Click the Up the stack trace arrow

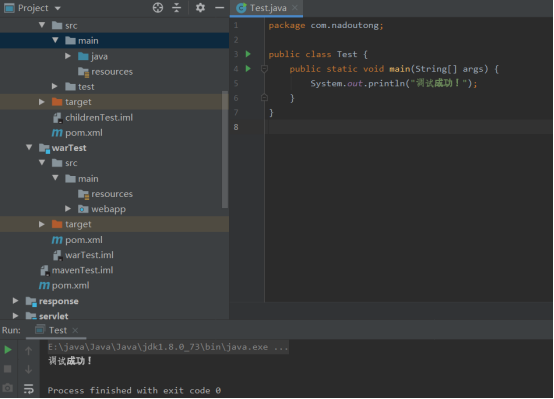[x=29, y=350]
